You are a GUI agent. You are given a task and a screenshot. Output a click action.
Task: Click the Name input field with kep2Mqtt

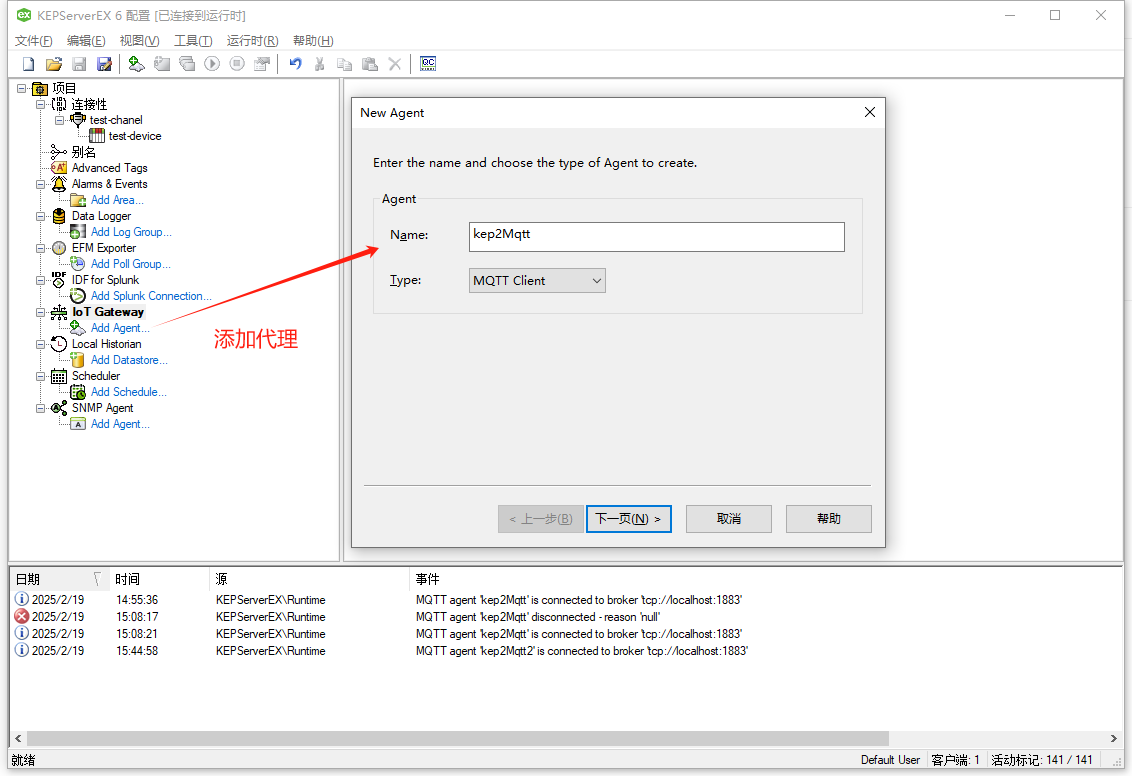(x=656, y=237)
